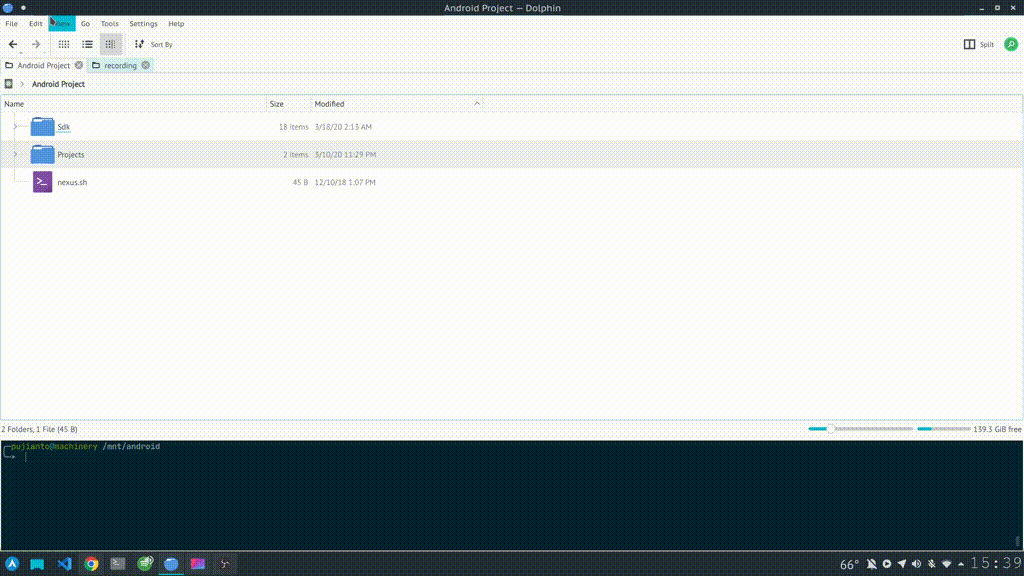Sort by the Size column header
This screenshot has width=1024, height=576.
point(289,104)
